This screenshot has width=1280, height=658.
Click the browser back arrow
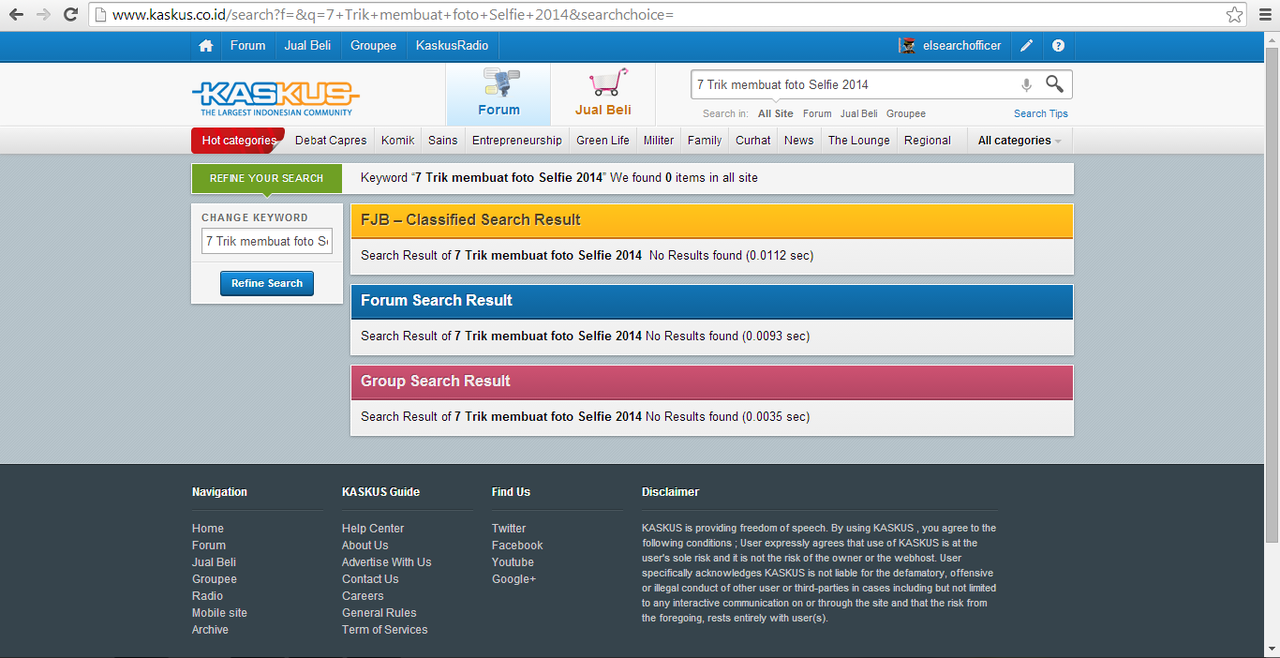pyautogui.click(x=15, y=15)
